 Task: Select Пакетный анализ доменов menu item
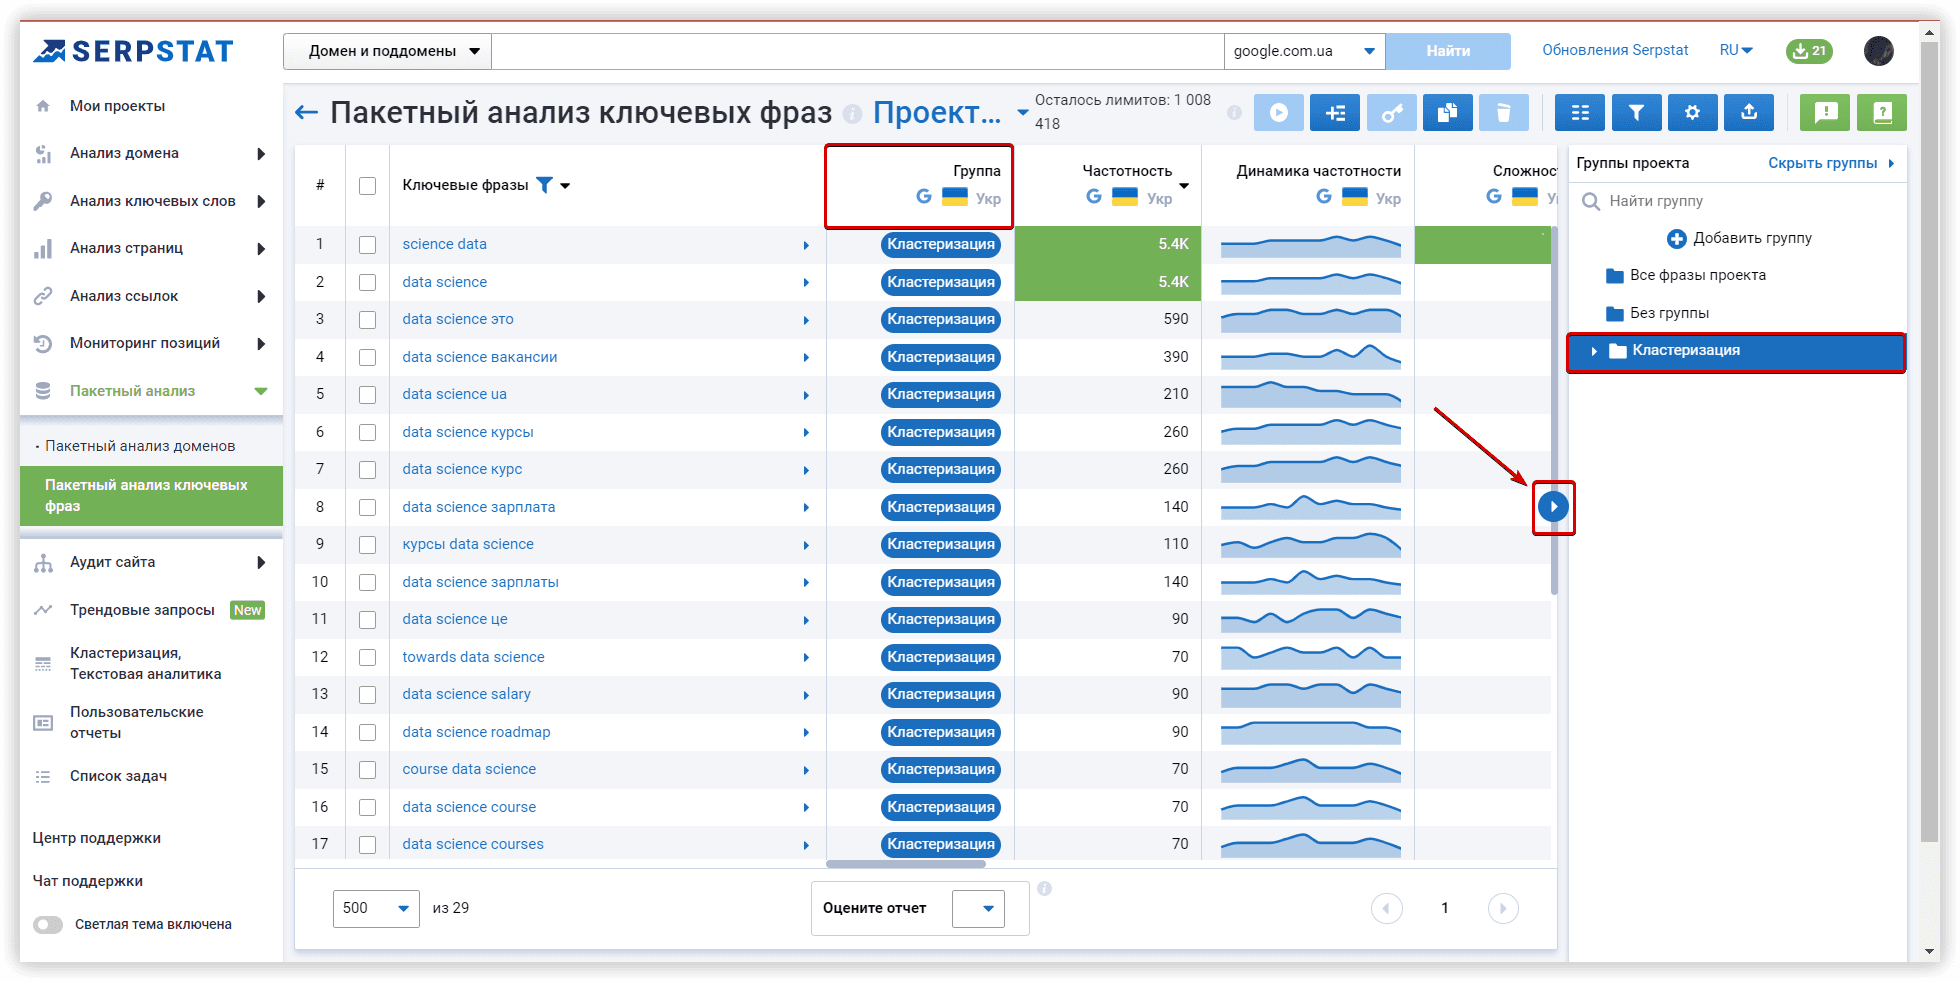tap(140, 446)
